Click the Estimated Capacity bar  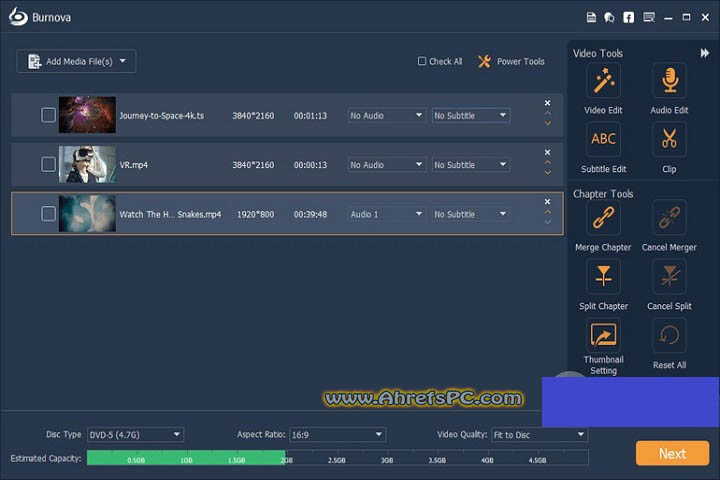338,457
